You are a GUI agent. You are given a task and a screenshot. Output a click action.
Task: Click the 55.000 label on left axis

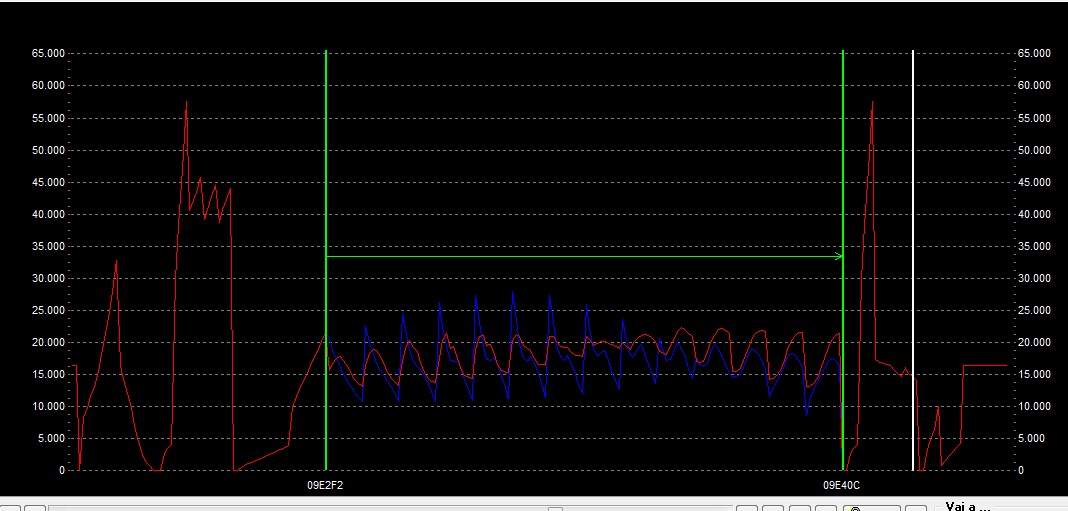click(x=48, y=118)
